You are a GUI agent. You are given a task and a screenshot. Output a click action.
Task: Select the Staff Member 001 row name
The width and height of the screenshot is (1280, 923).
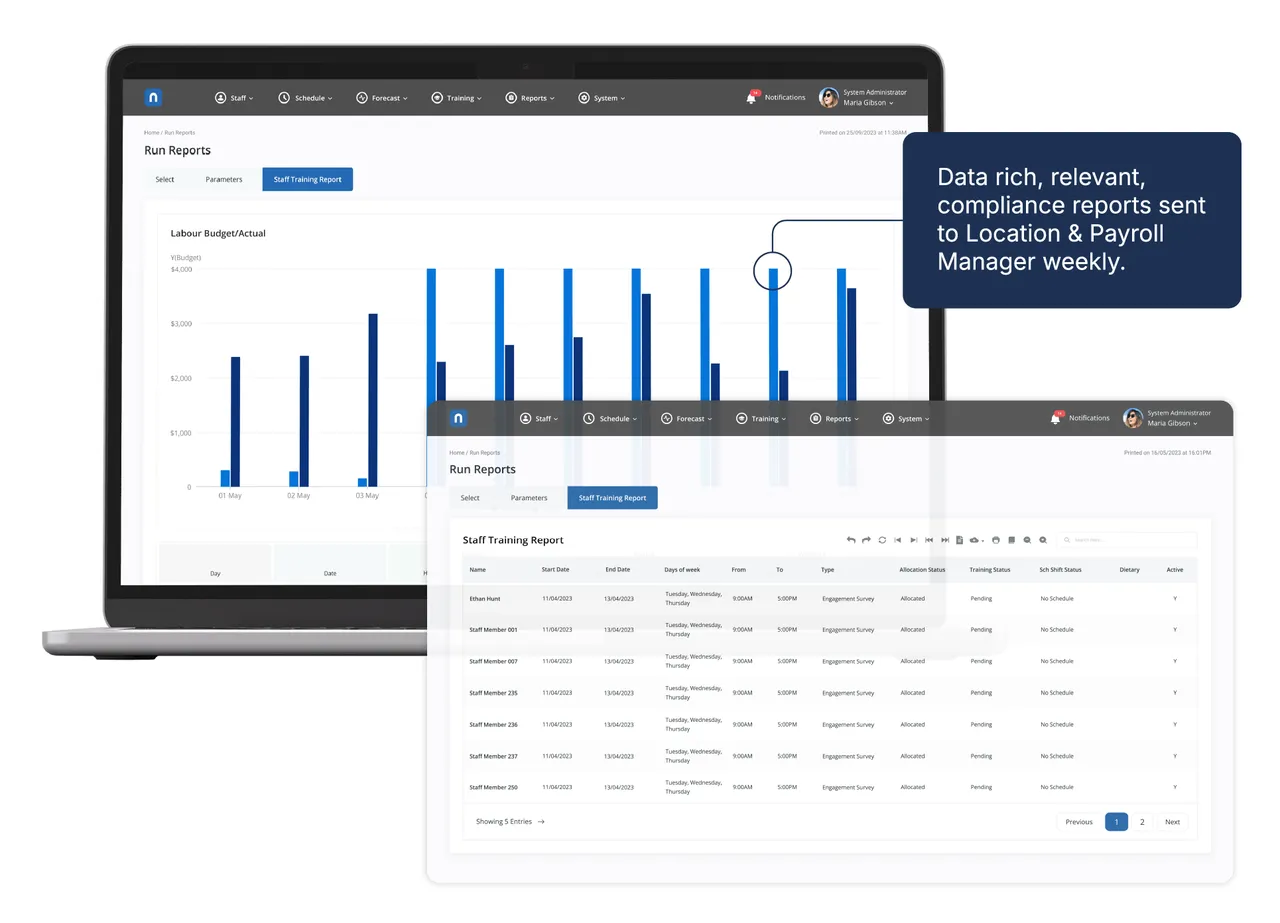493,630
